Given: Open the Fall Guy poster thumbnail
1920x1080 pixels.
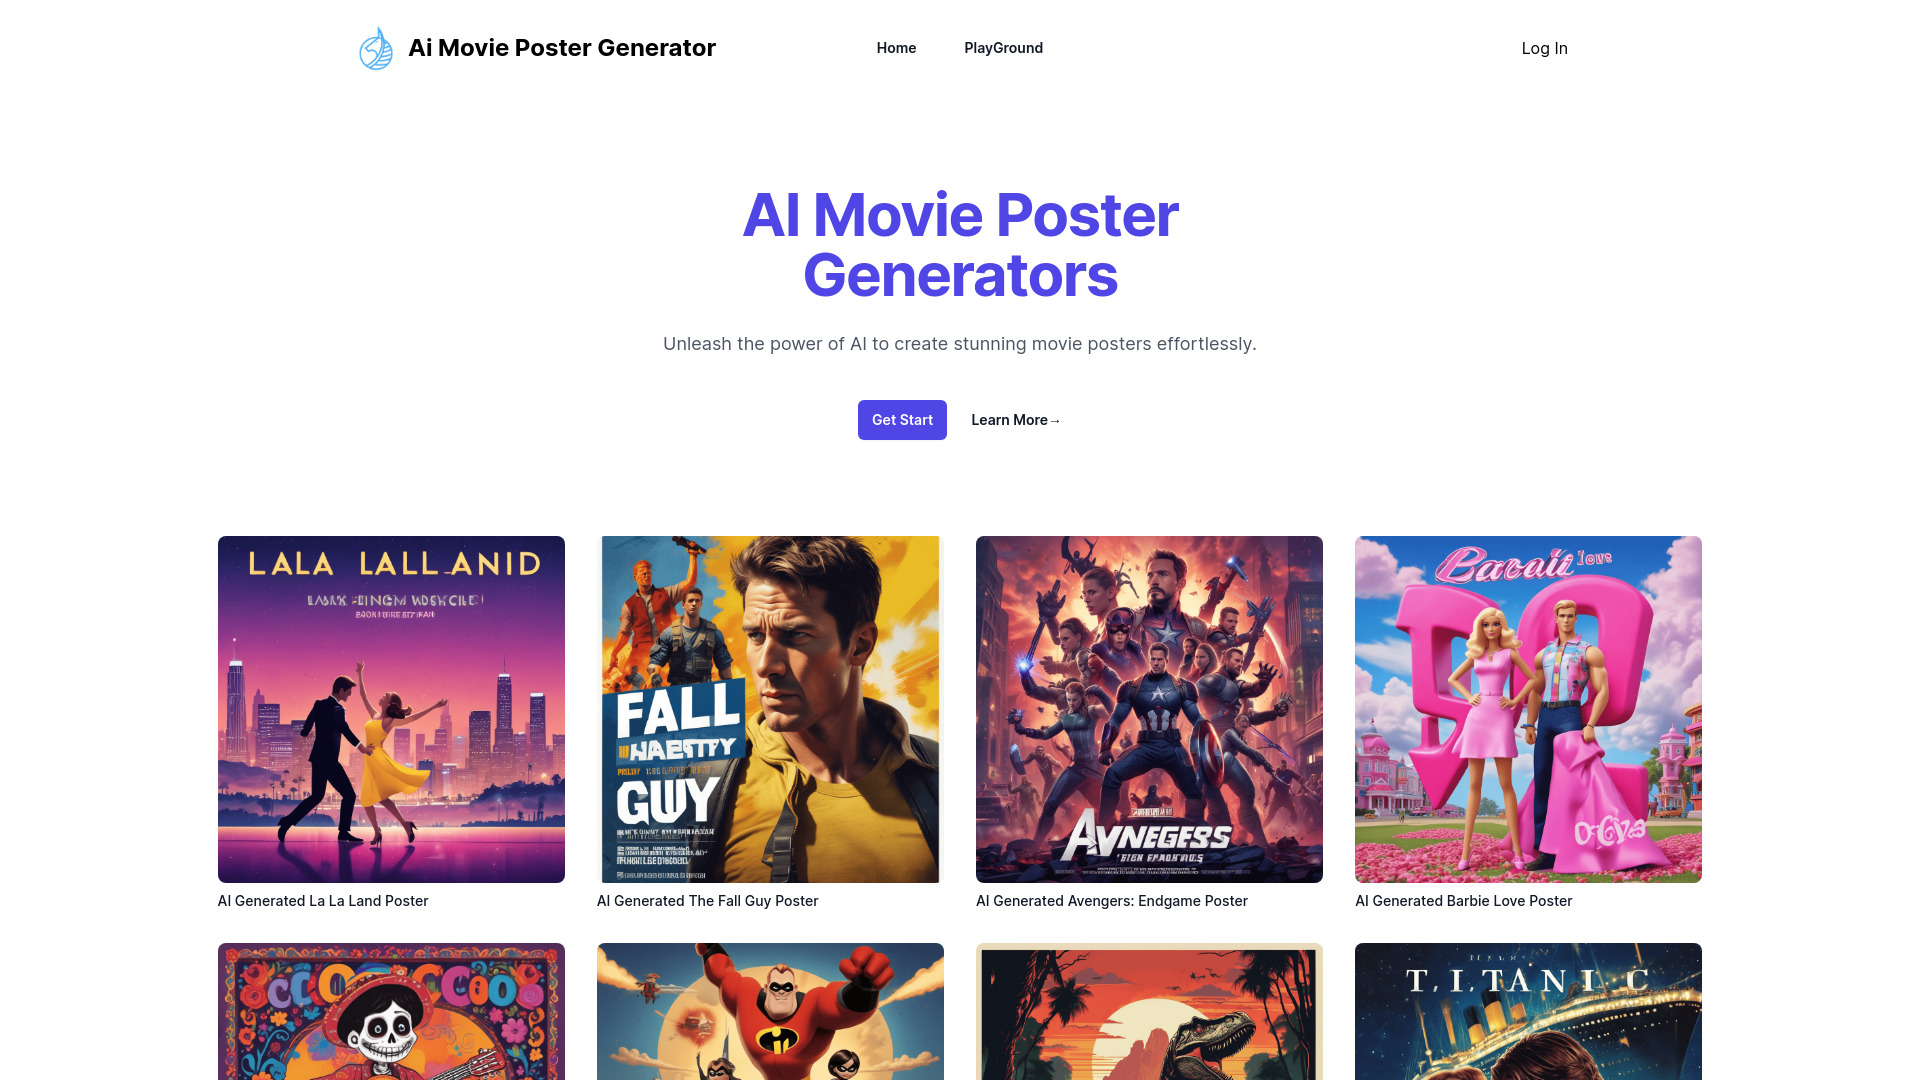Looking at the screenshot, I should (770, 708).
